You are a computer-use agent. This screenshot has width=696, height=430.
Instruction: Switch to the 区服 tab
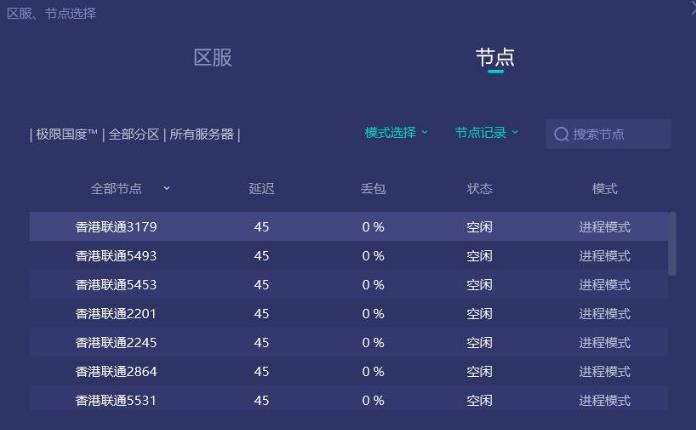[213, 57]
